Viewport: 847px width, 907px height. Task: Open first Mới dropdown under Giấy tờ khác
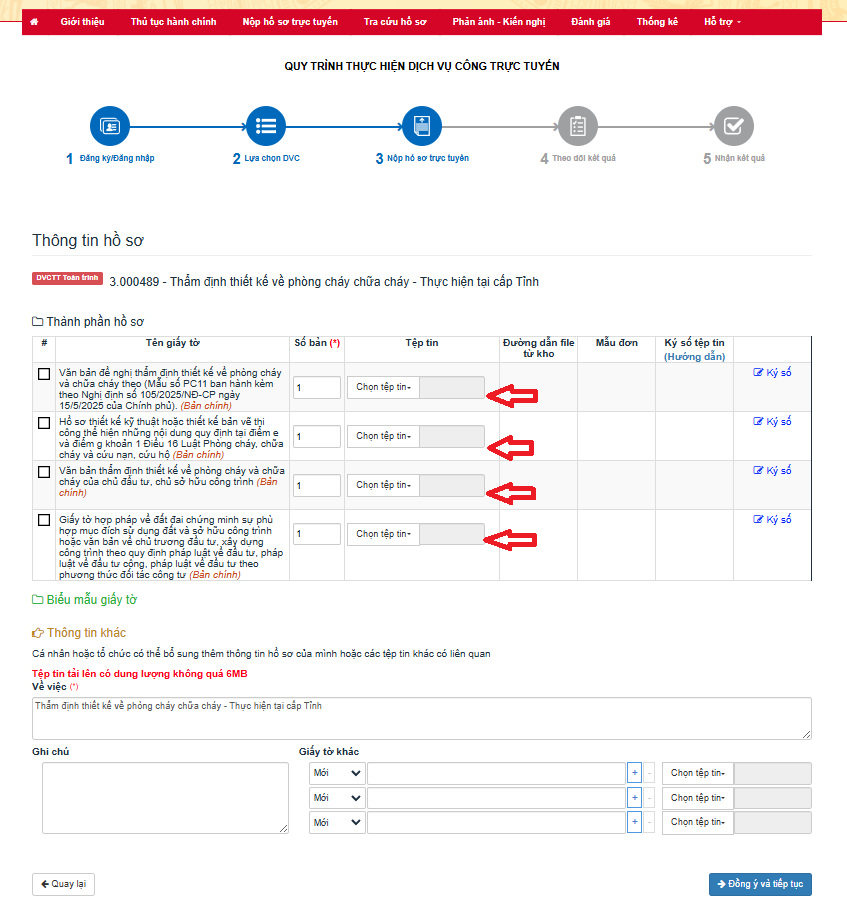pyautogui.click(x=337, y=773)
